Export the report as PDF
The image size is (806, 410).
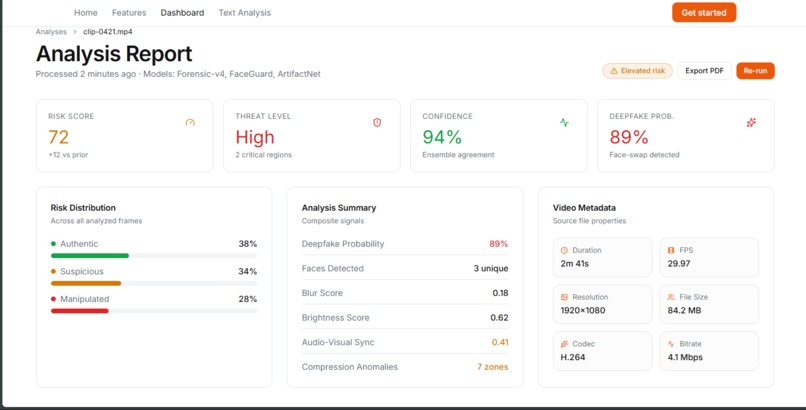(x=704, y=71)
